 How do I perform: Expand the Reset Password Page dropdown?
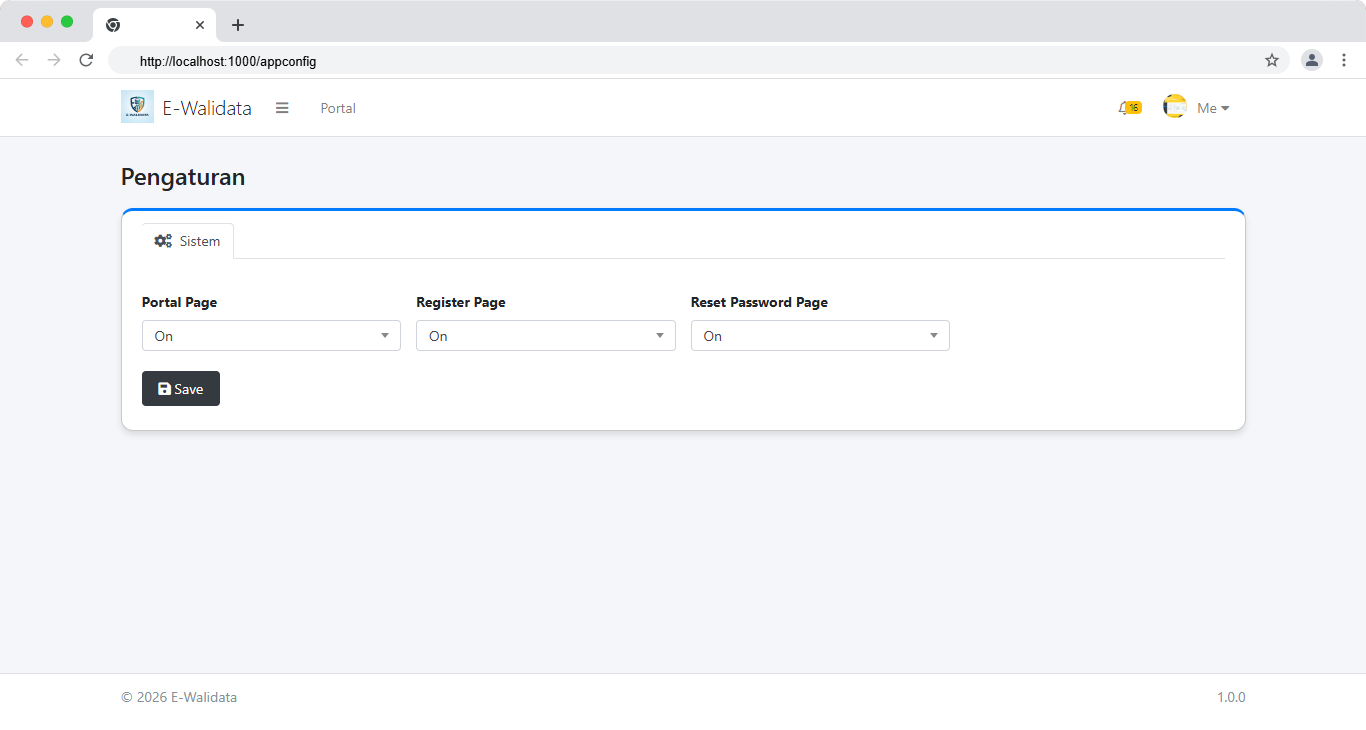(819, 336)
